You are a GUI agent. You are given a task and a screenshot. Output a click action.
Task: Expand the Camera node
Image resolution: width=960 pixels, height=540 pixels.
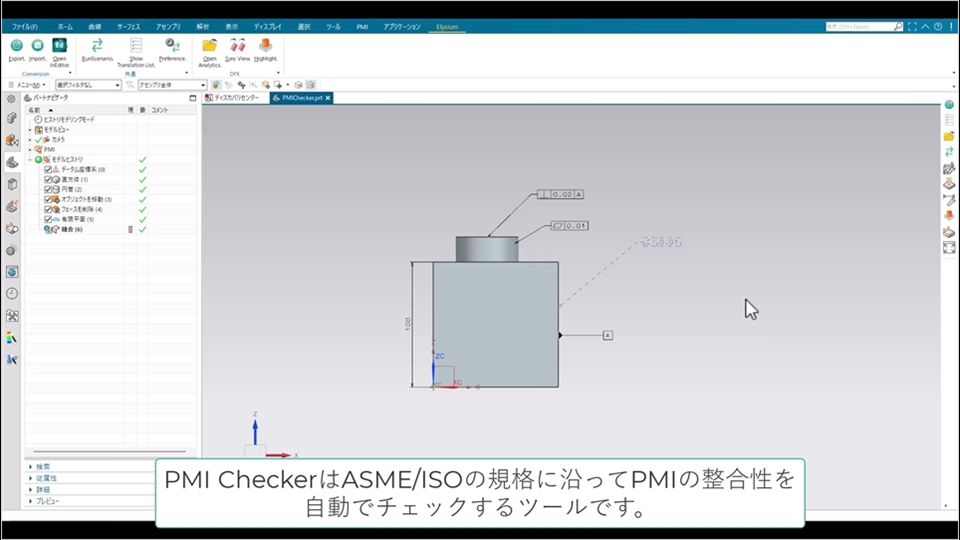point(30,140)
